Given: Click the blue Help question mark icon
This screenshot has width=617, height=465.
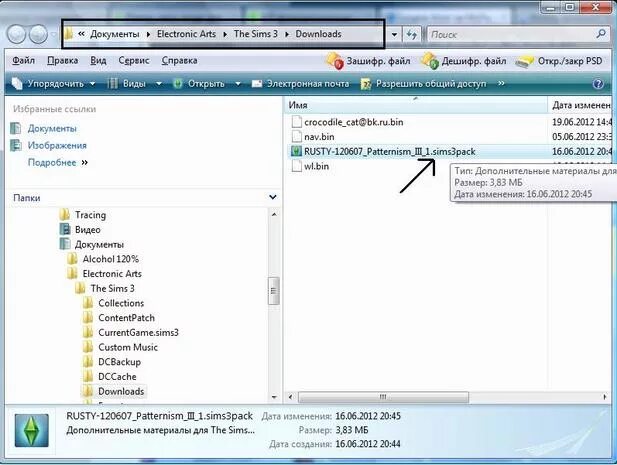Looking at the screenshot, I should (598, 84).
